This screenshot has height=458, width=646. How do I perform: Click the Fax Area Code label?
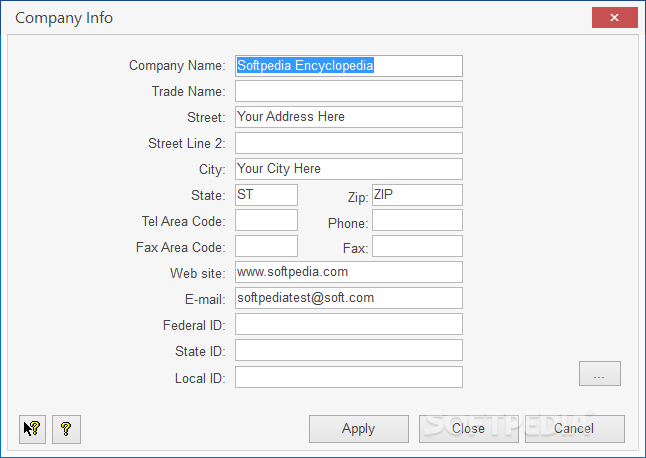pyautogui.click(x=181, y=247)
